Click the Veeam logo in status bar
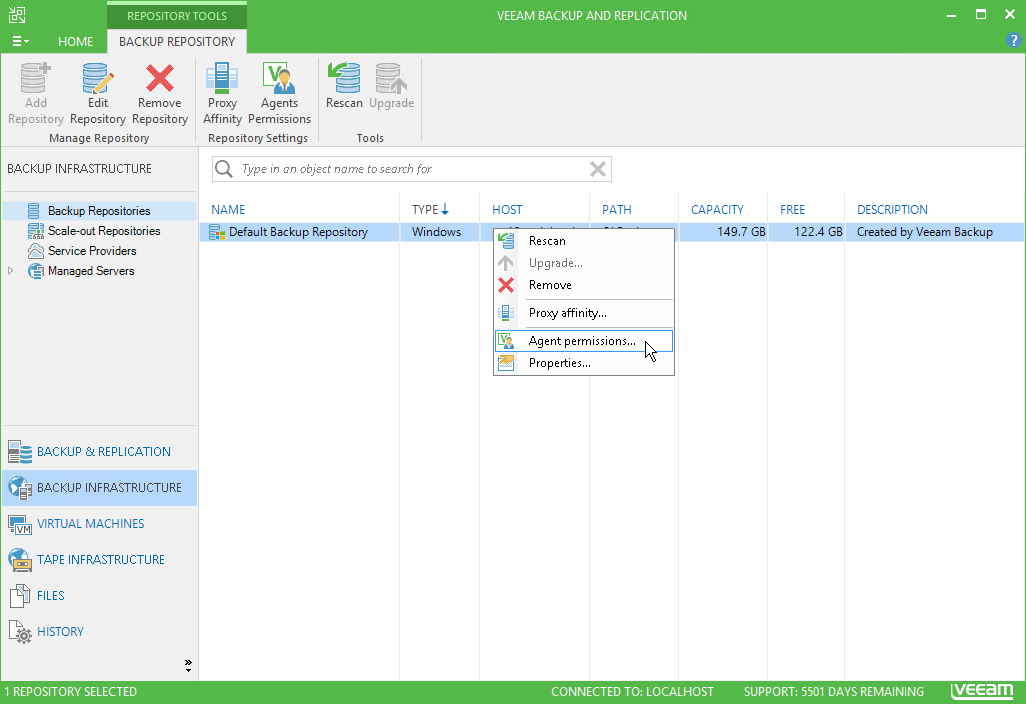The height and width of the screenshot is (704, 1026). [982, 690]
